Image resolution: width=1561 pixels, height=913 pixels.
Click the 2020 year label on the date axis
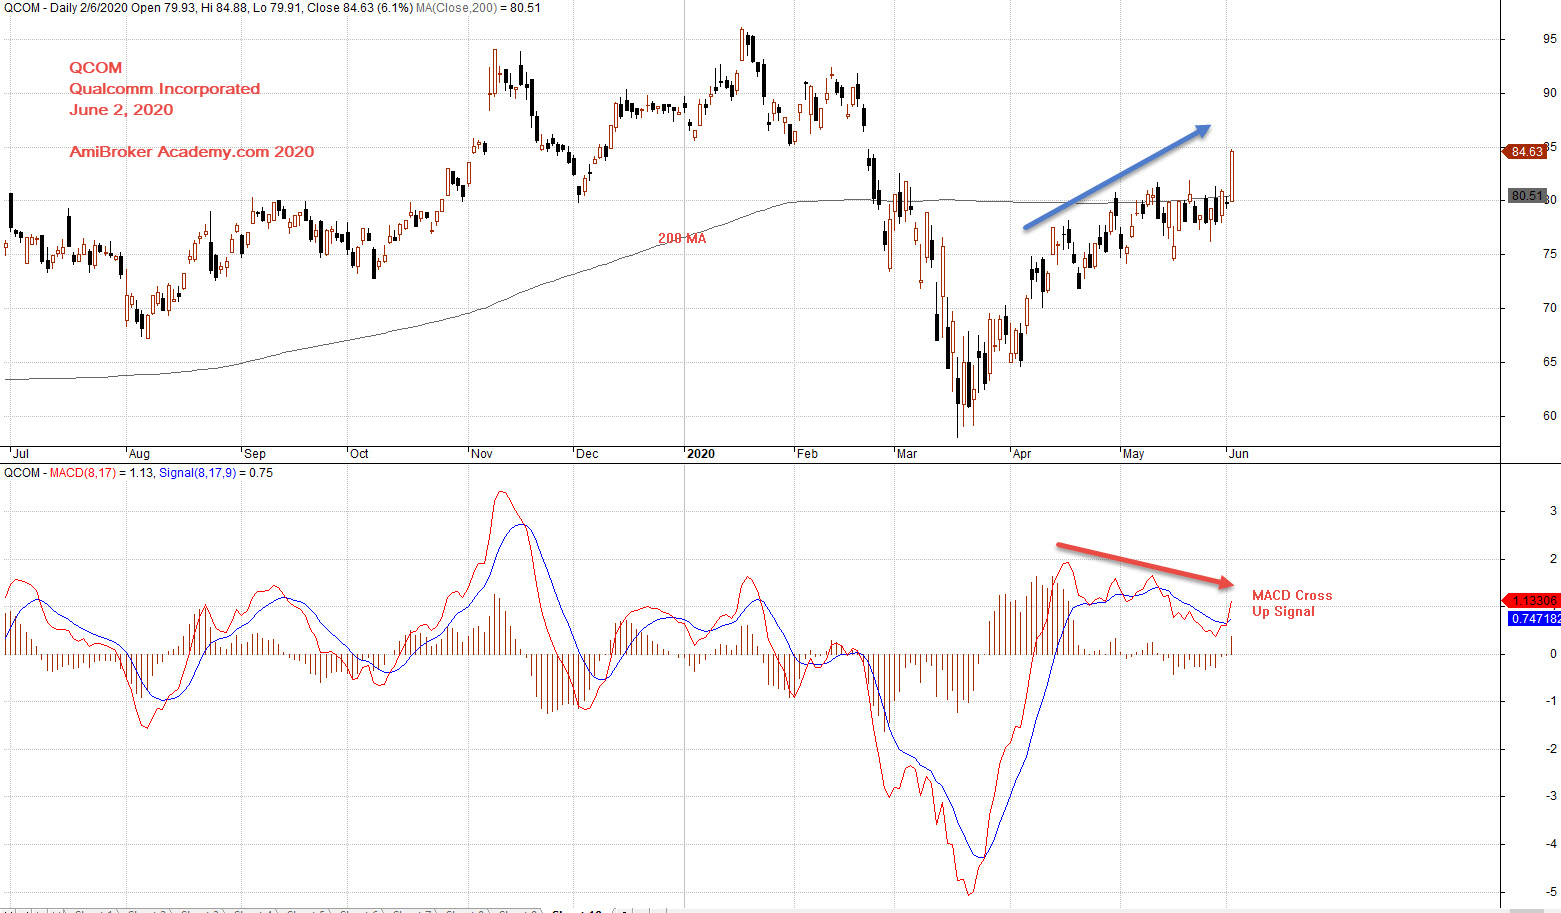pos(701,454)
